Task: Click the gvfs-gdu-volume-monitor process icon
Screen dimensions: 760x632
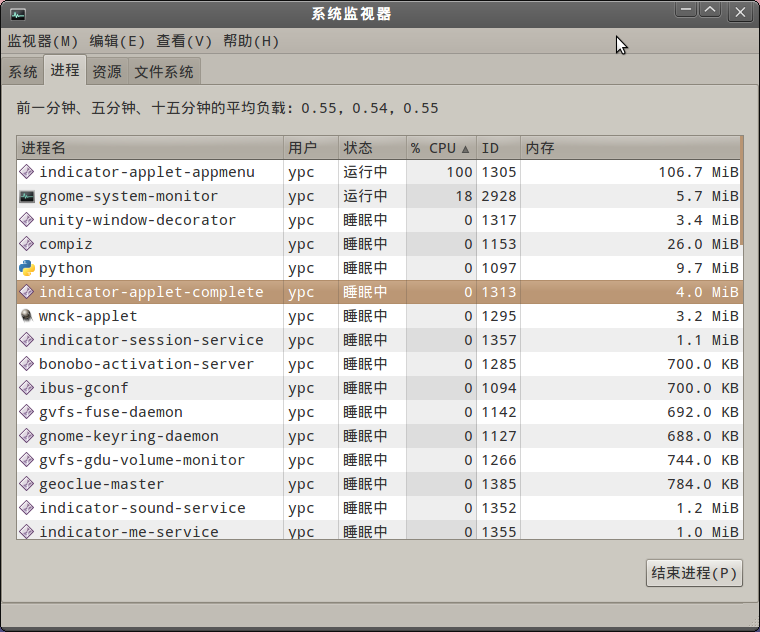Action: point(26,460)
